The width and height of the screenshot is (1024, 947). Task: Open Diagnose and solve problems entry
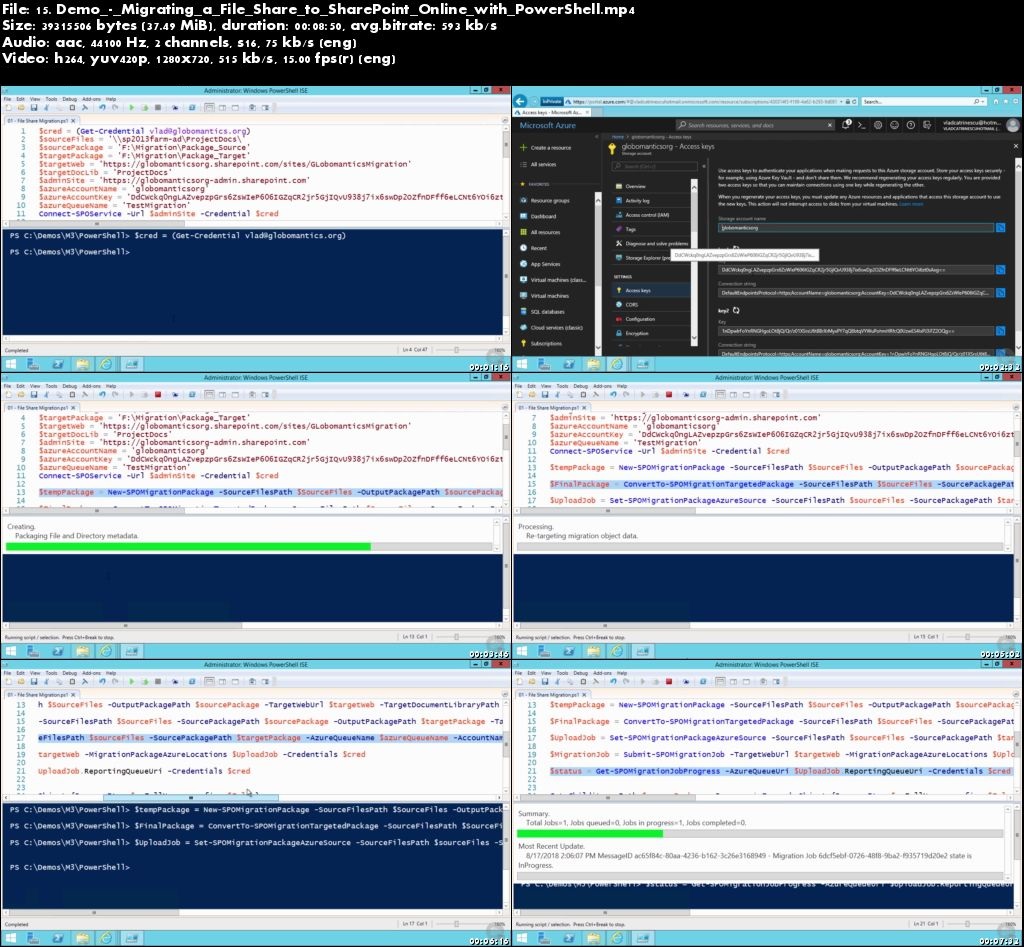click(651, 244)
